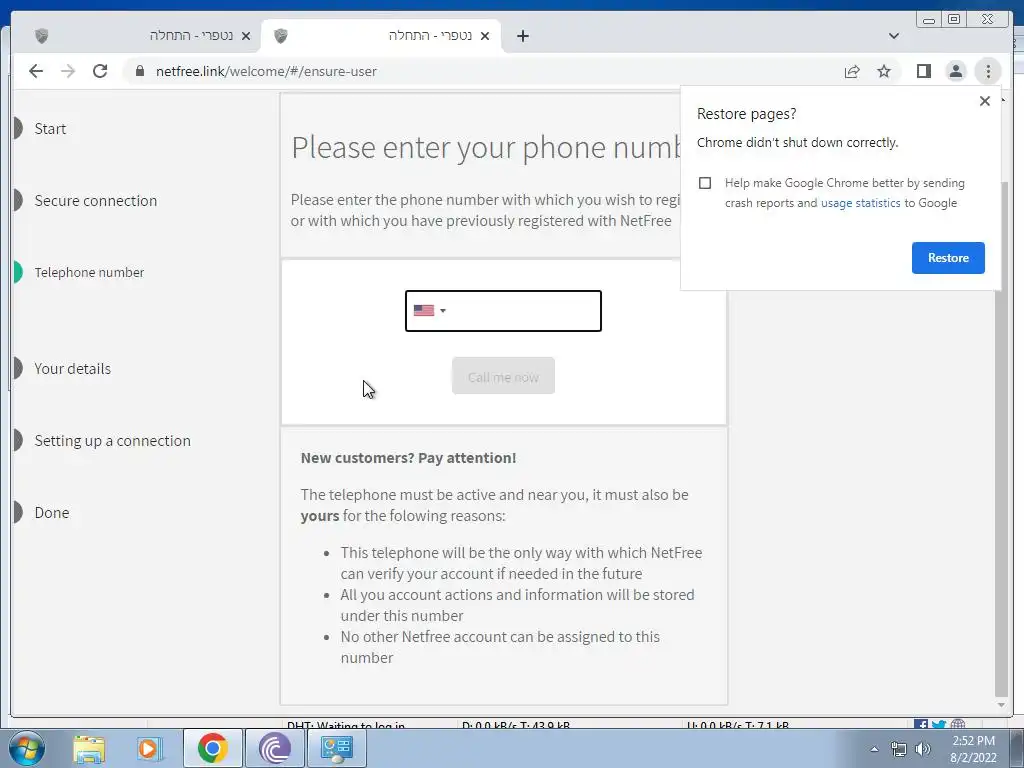Open the taskbar clock 2:52 PM
1024x768 pixels.
973,749
